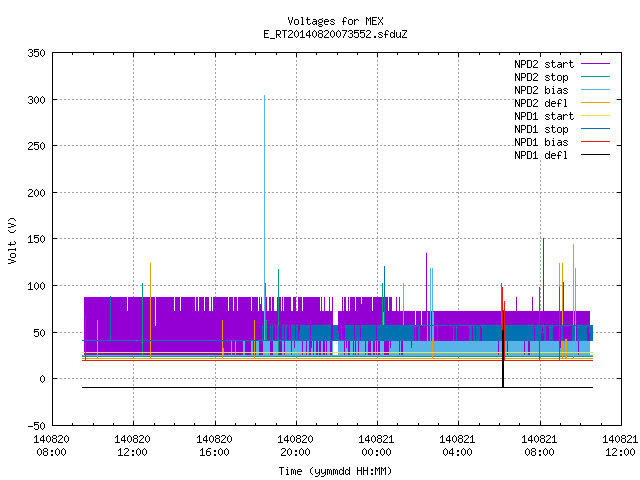Click the 'NPD2 defl' legend label

click(x=541, y=103)
